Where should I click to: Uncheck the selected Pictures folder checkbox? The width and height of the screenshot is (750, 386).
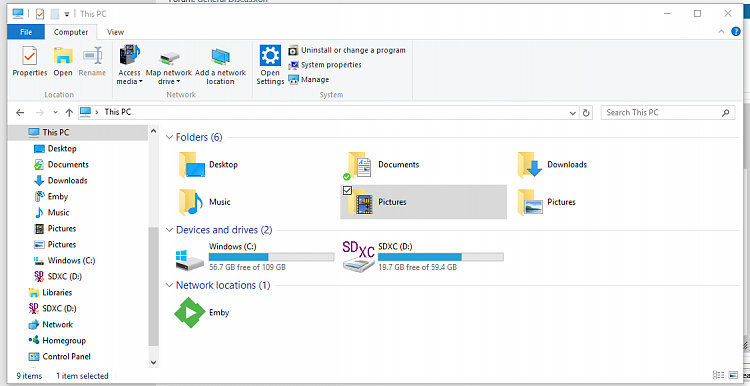pyautogui.click(x=348, y=191)
